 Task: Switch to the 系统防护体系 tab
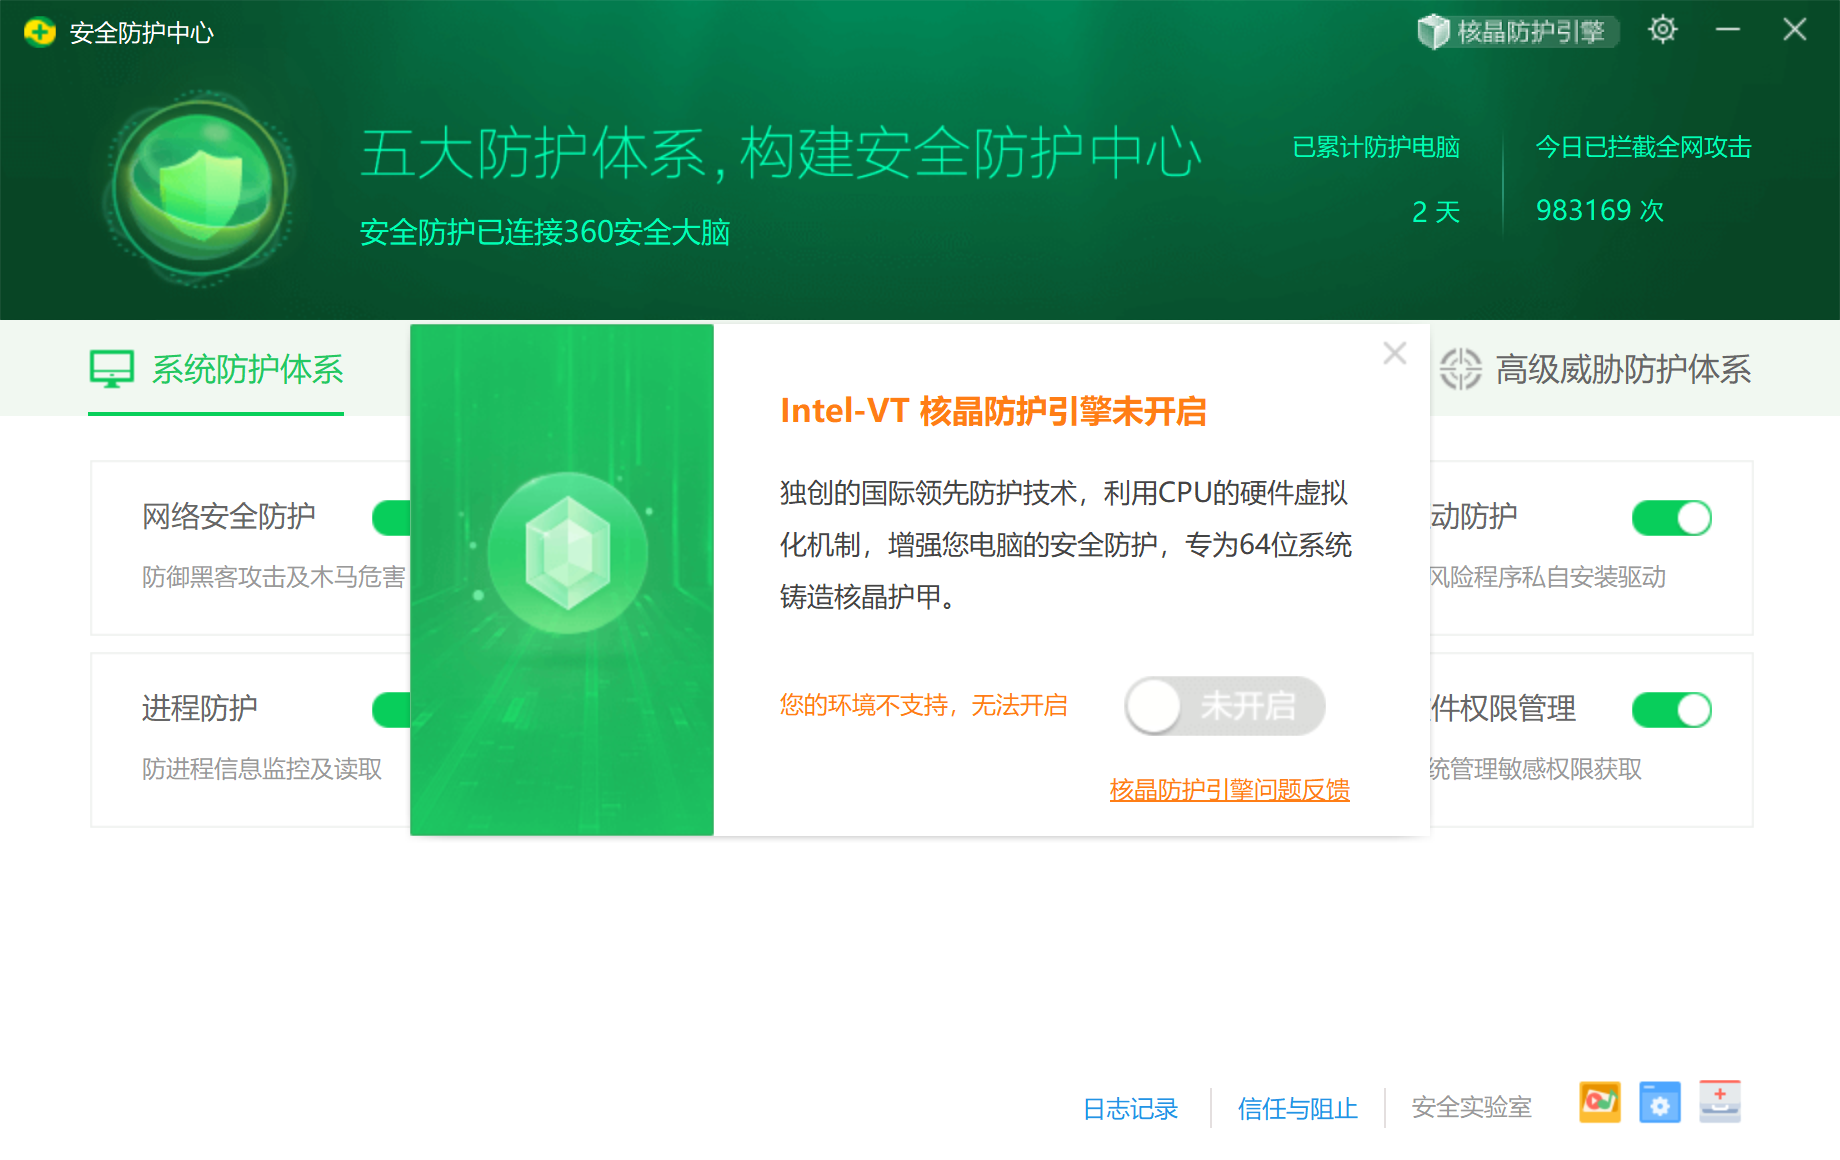pos(216,370)
